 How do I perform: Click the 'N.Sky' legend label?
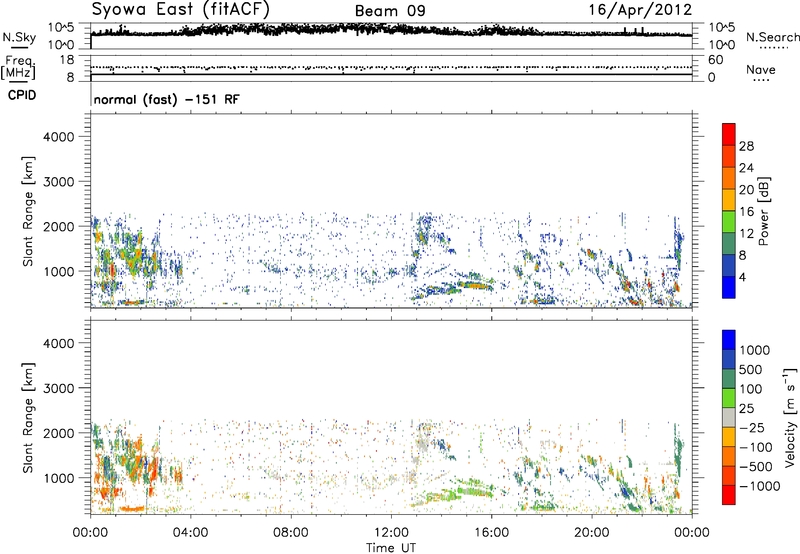tap(19, 37)
